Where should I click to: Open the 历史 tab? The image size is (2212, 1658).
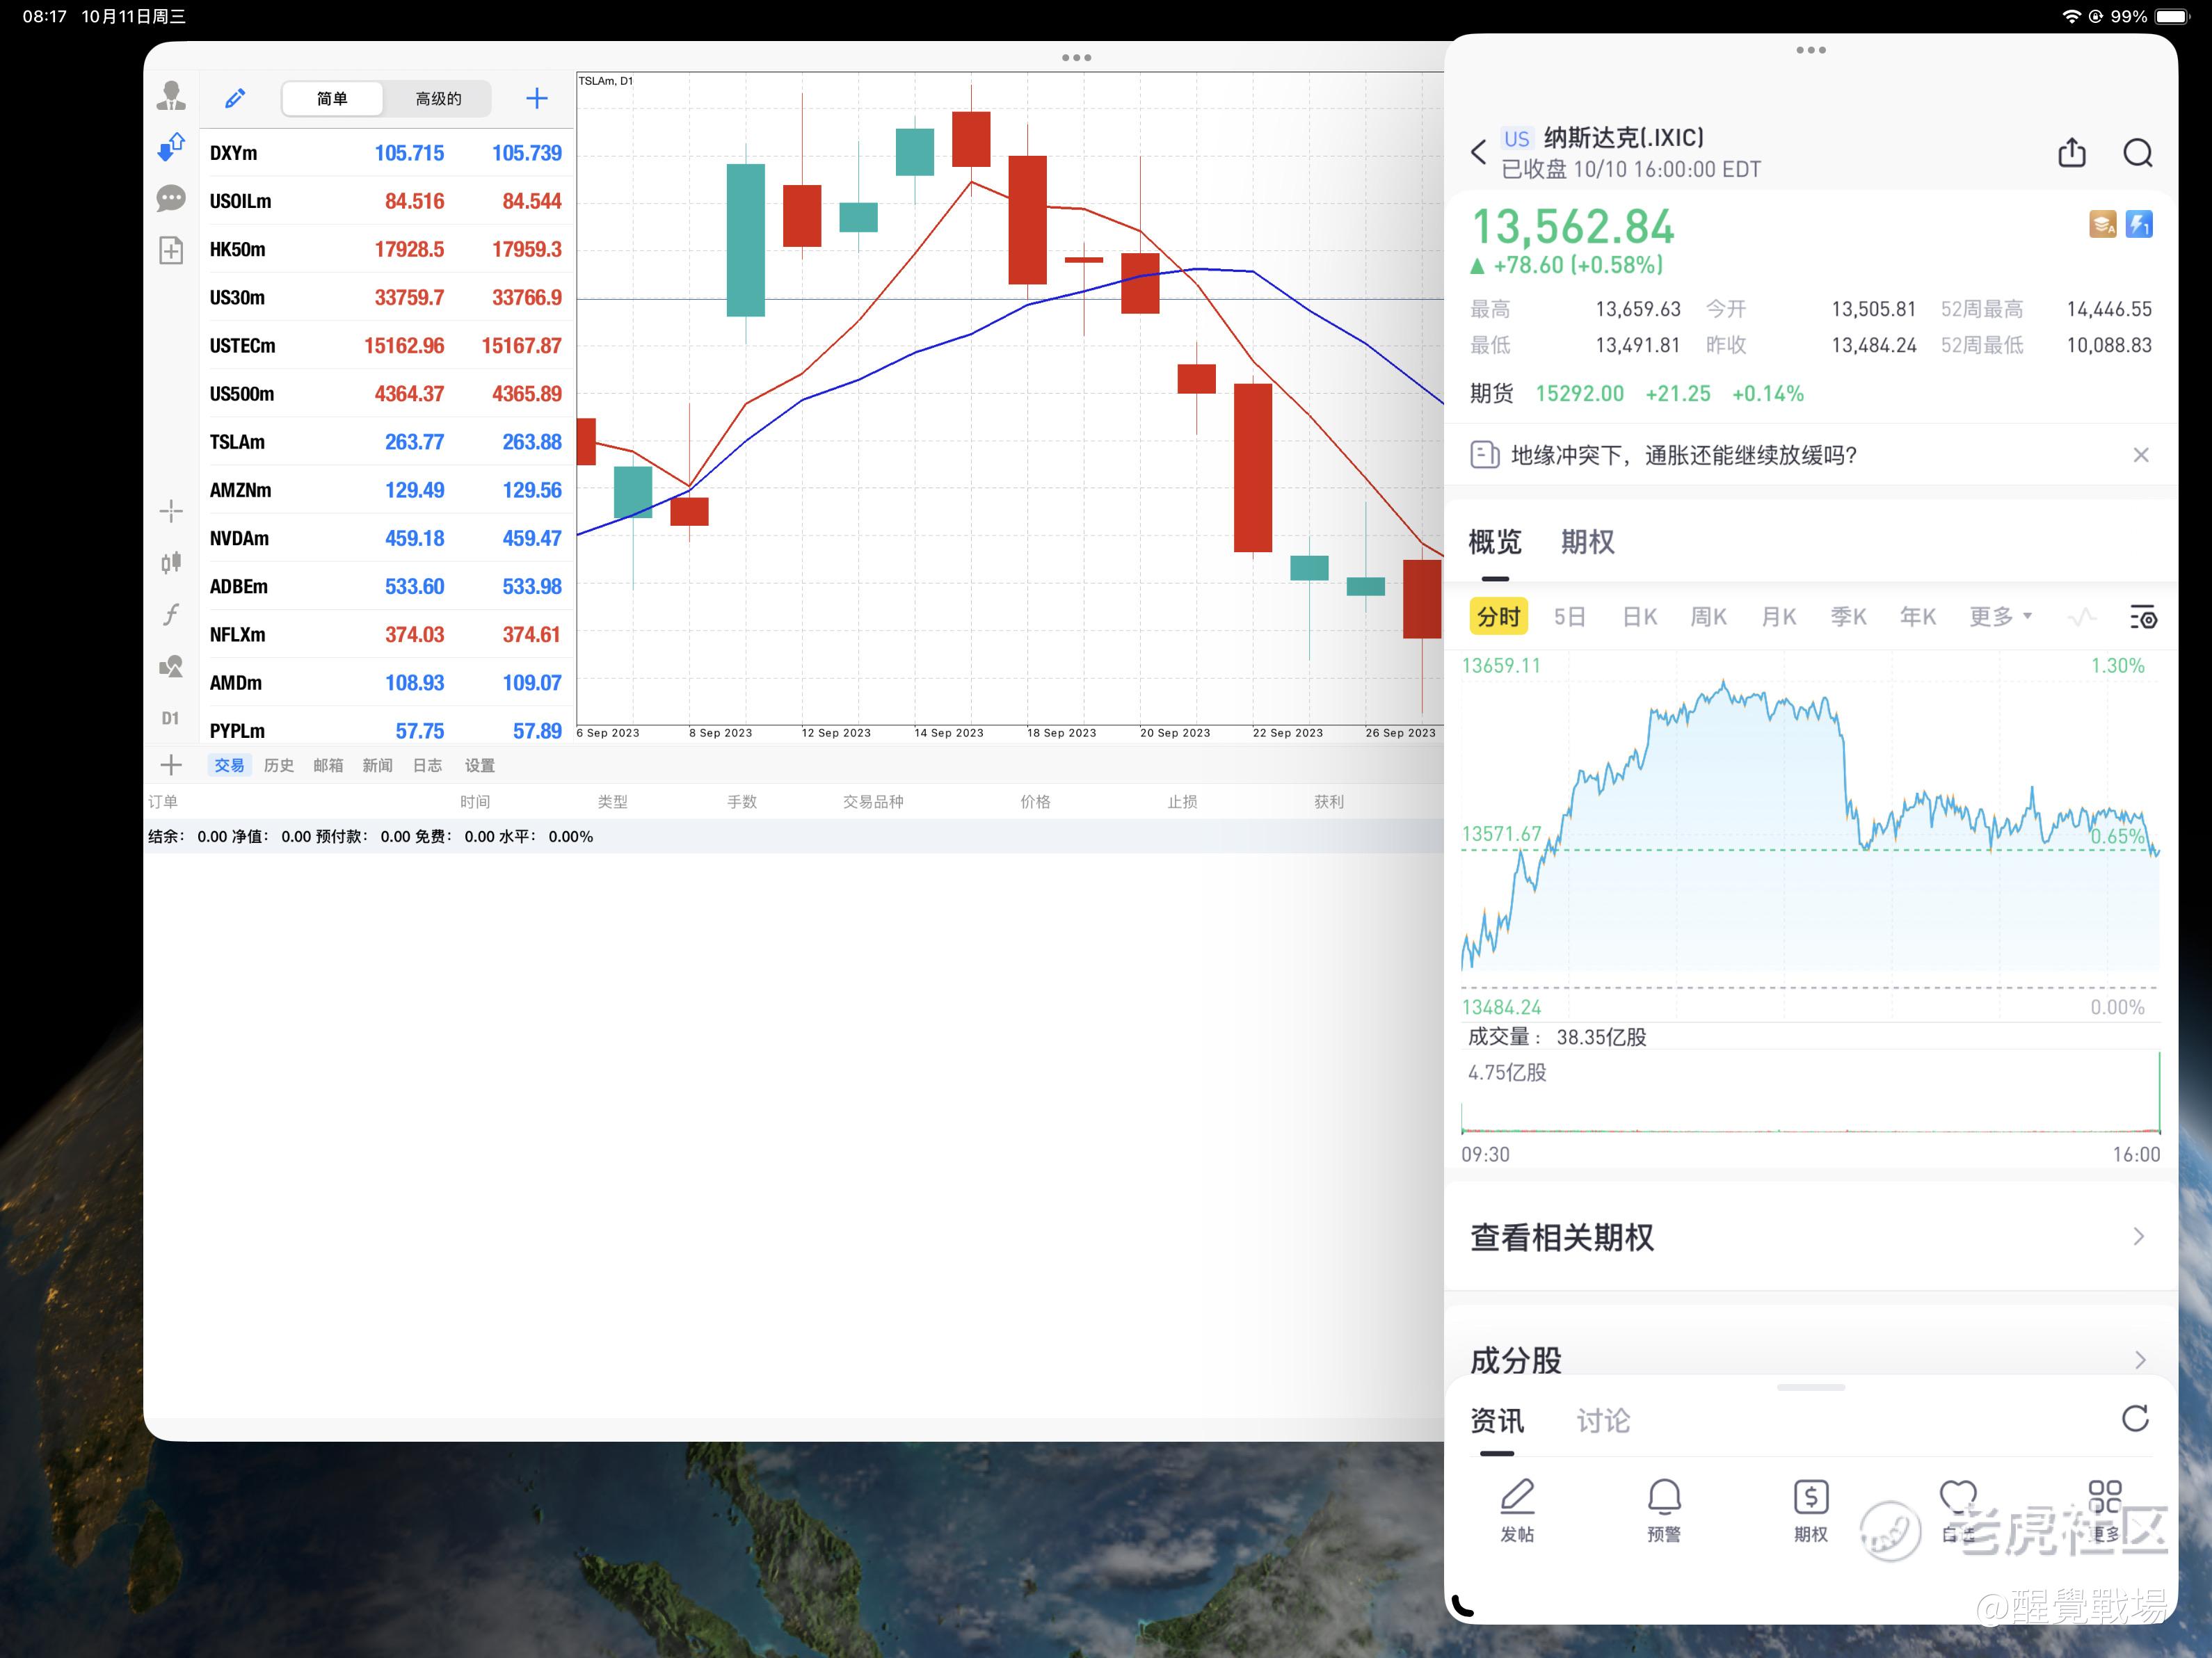click(x=279, y=765)
